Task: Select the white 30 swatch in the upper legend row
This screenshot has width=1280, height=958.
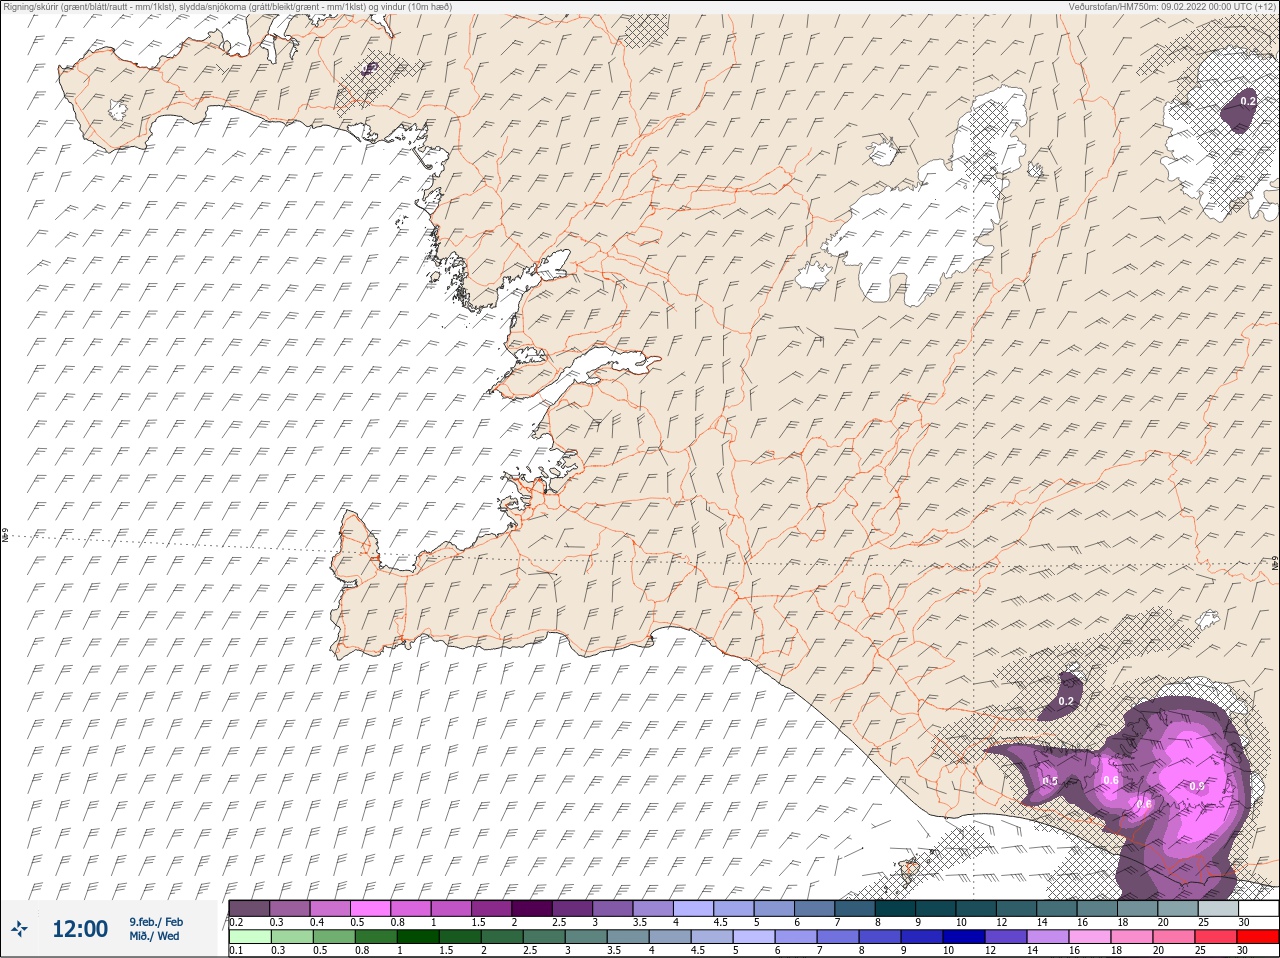Action: click(x=1258, y=908)
